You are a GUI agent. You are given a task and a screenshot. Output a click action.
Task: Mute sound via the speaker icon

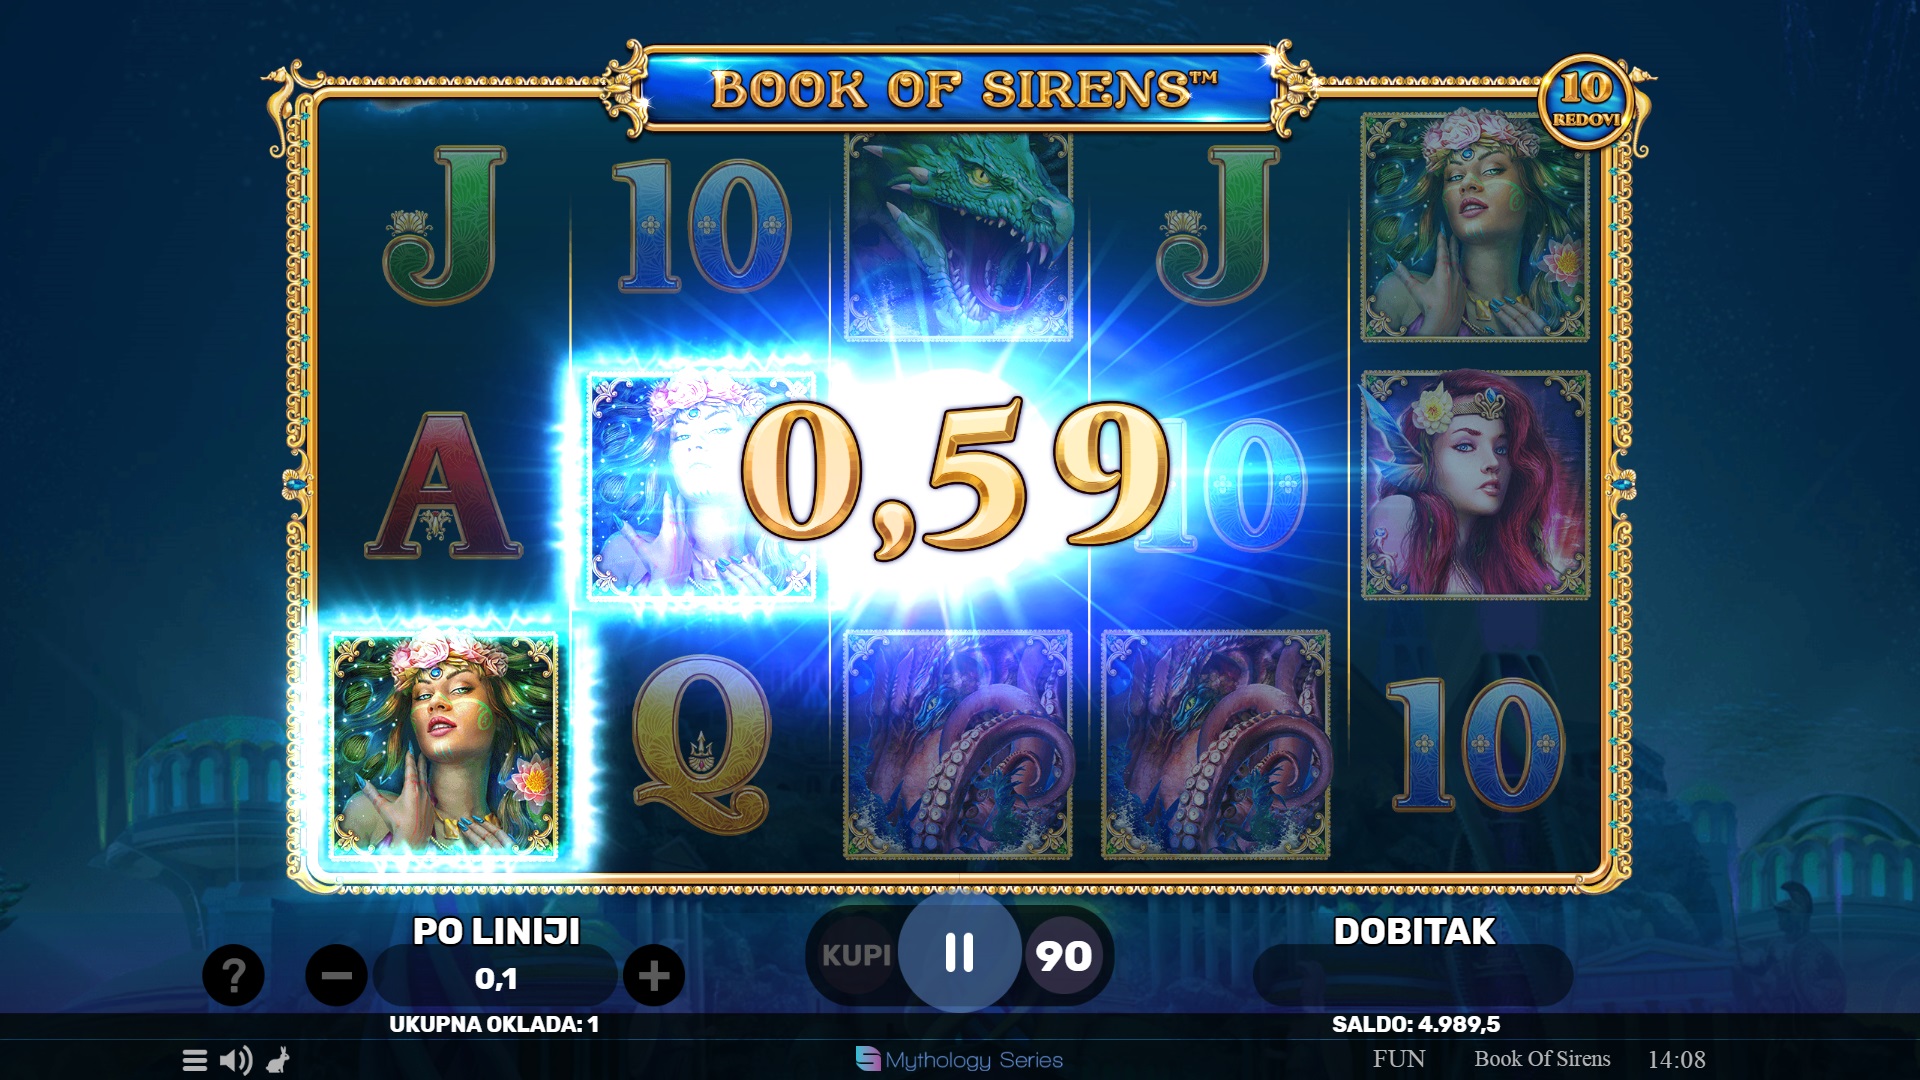pyautogui.click(x=236, y=1060)
